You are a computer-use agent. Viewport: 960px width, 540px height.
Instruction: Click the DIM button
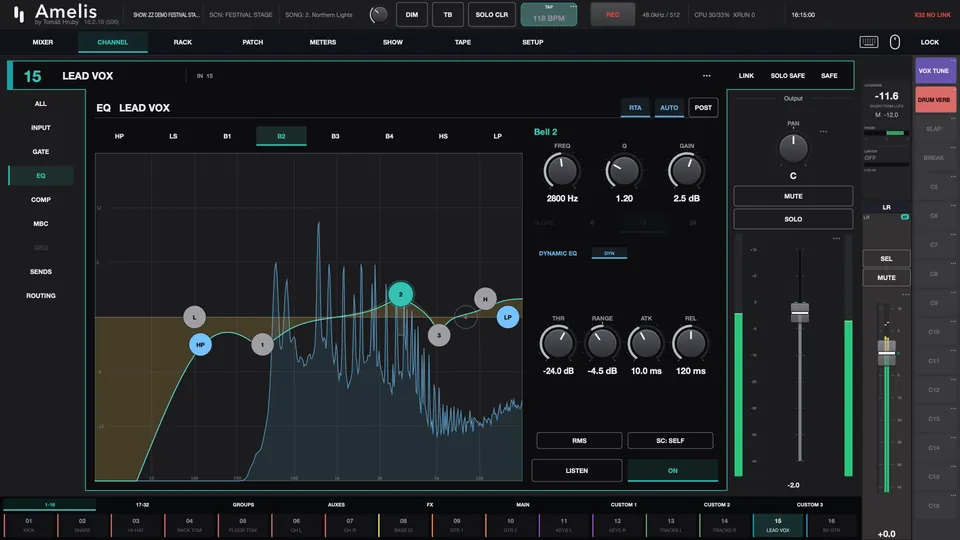(x=411, y=15)
